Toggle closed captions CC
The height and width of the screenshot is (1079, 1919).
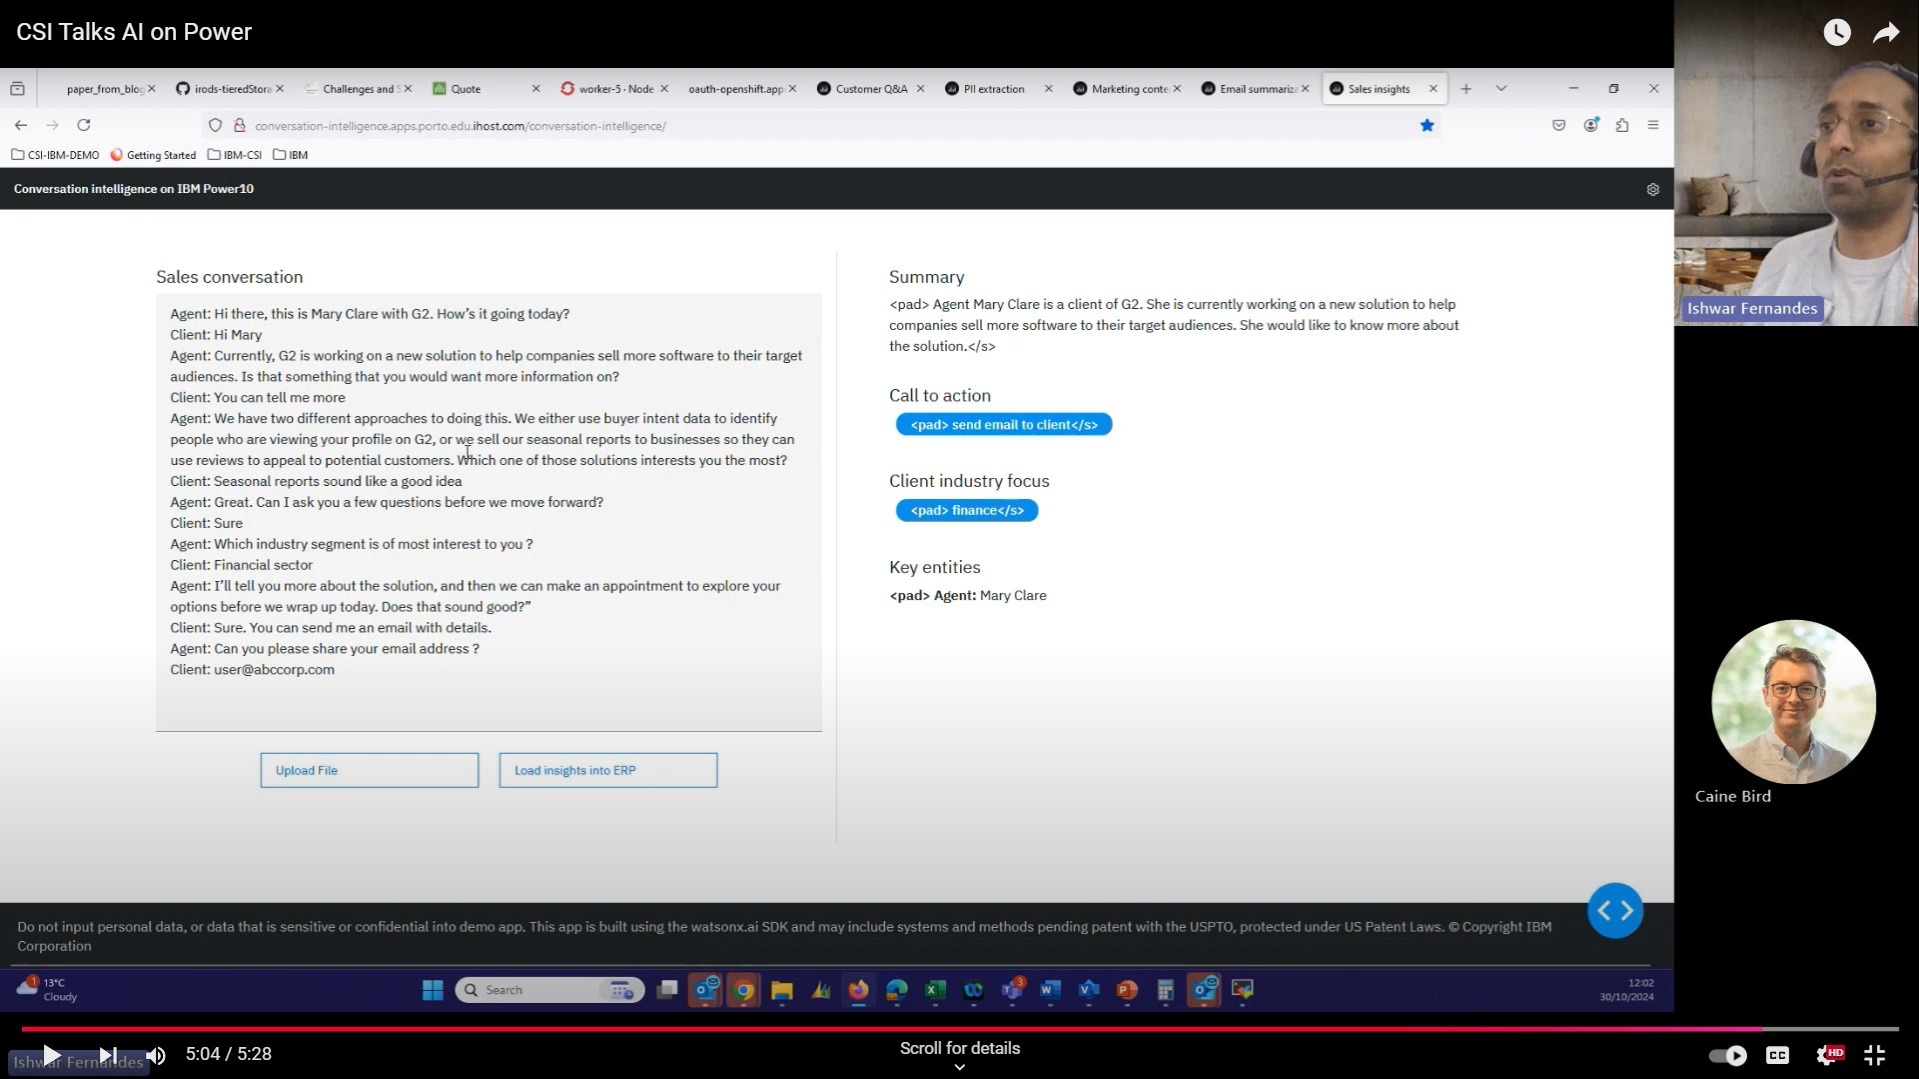tap(1777, 1055)
